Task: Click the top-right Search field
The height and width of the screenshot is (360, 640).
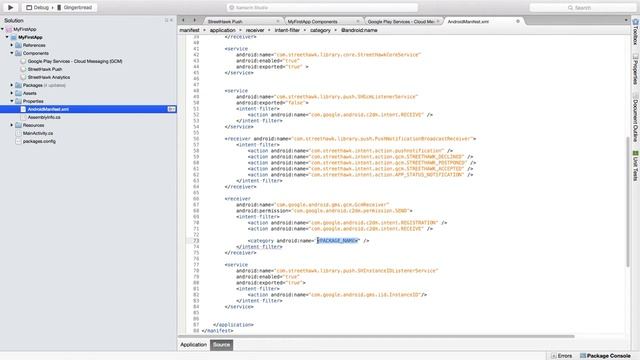Action: pyautogui.click(x=582, y=7)
